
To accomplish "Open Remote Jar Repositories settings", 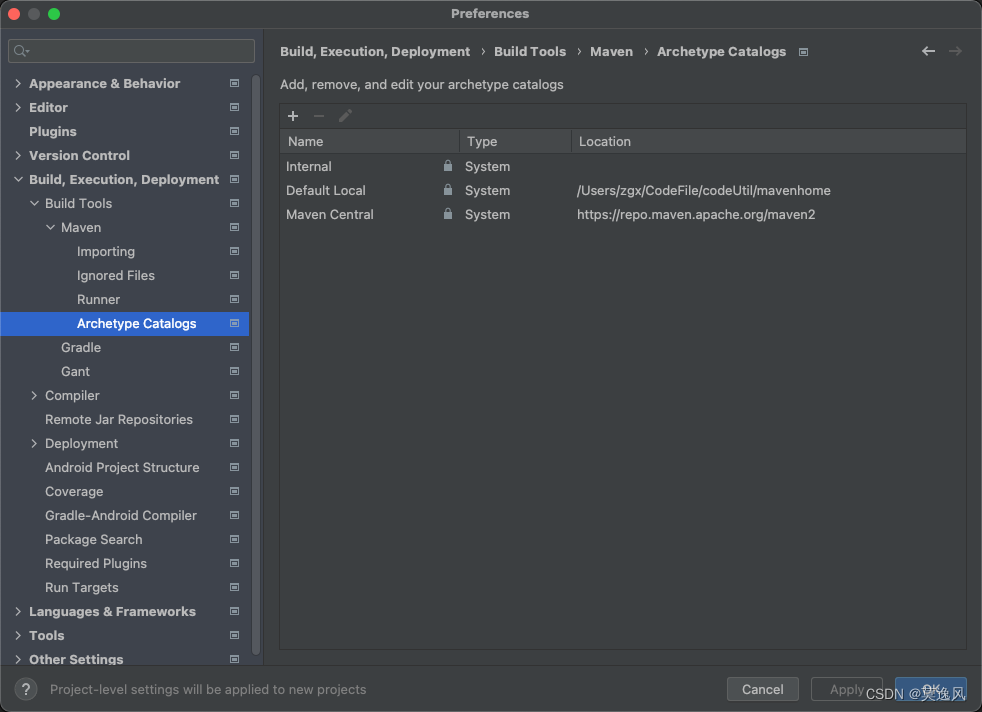I will [x=119, y=420].
